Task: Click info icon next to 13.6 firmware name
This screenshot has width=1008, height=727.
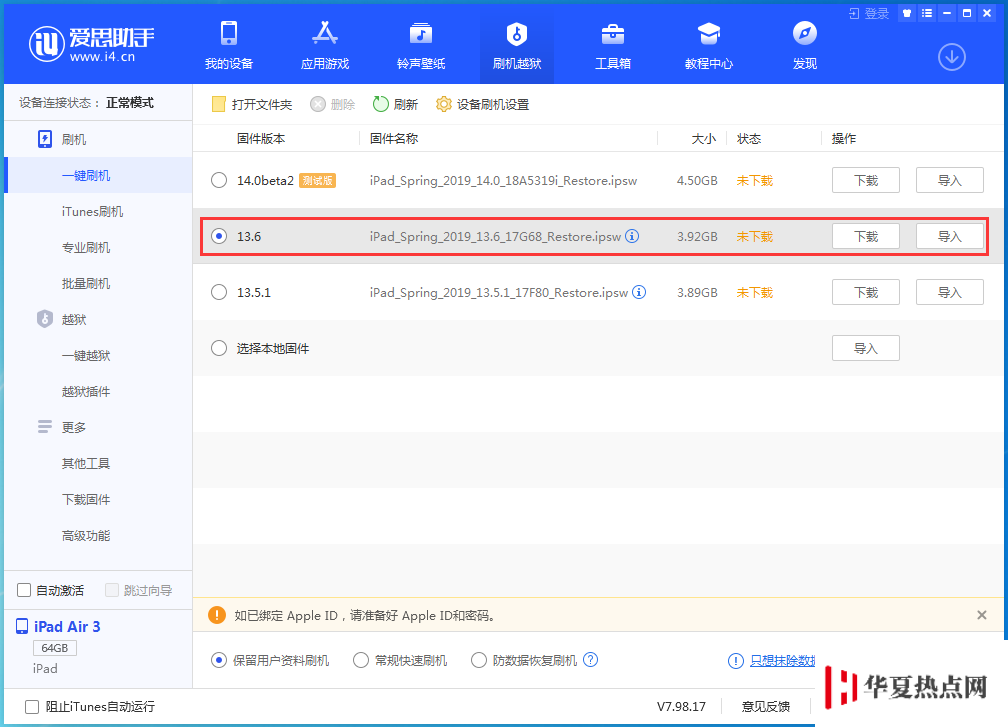Action: pos(632,236)
